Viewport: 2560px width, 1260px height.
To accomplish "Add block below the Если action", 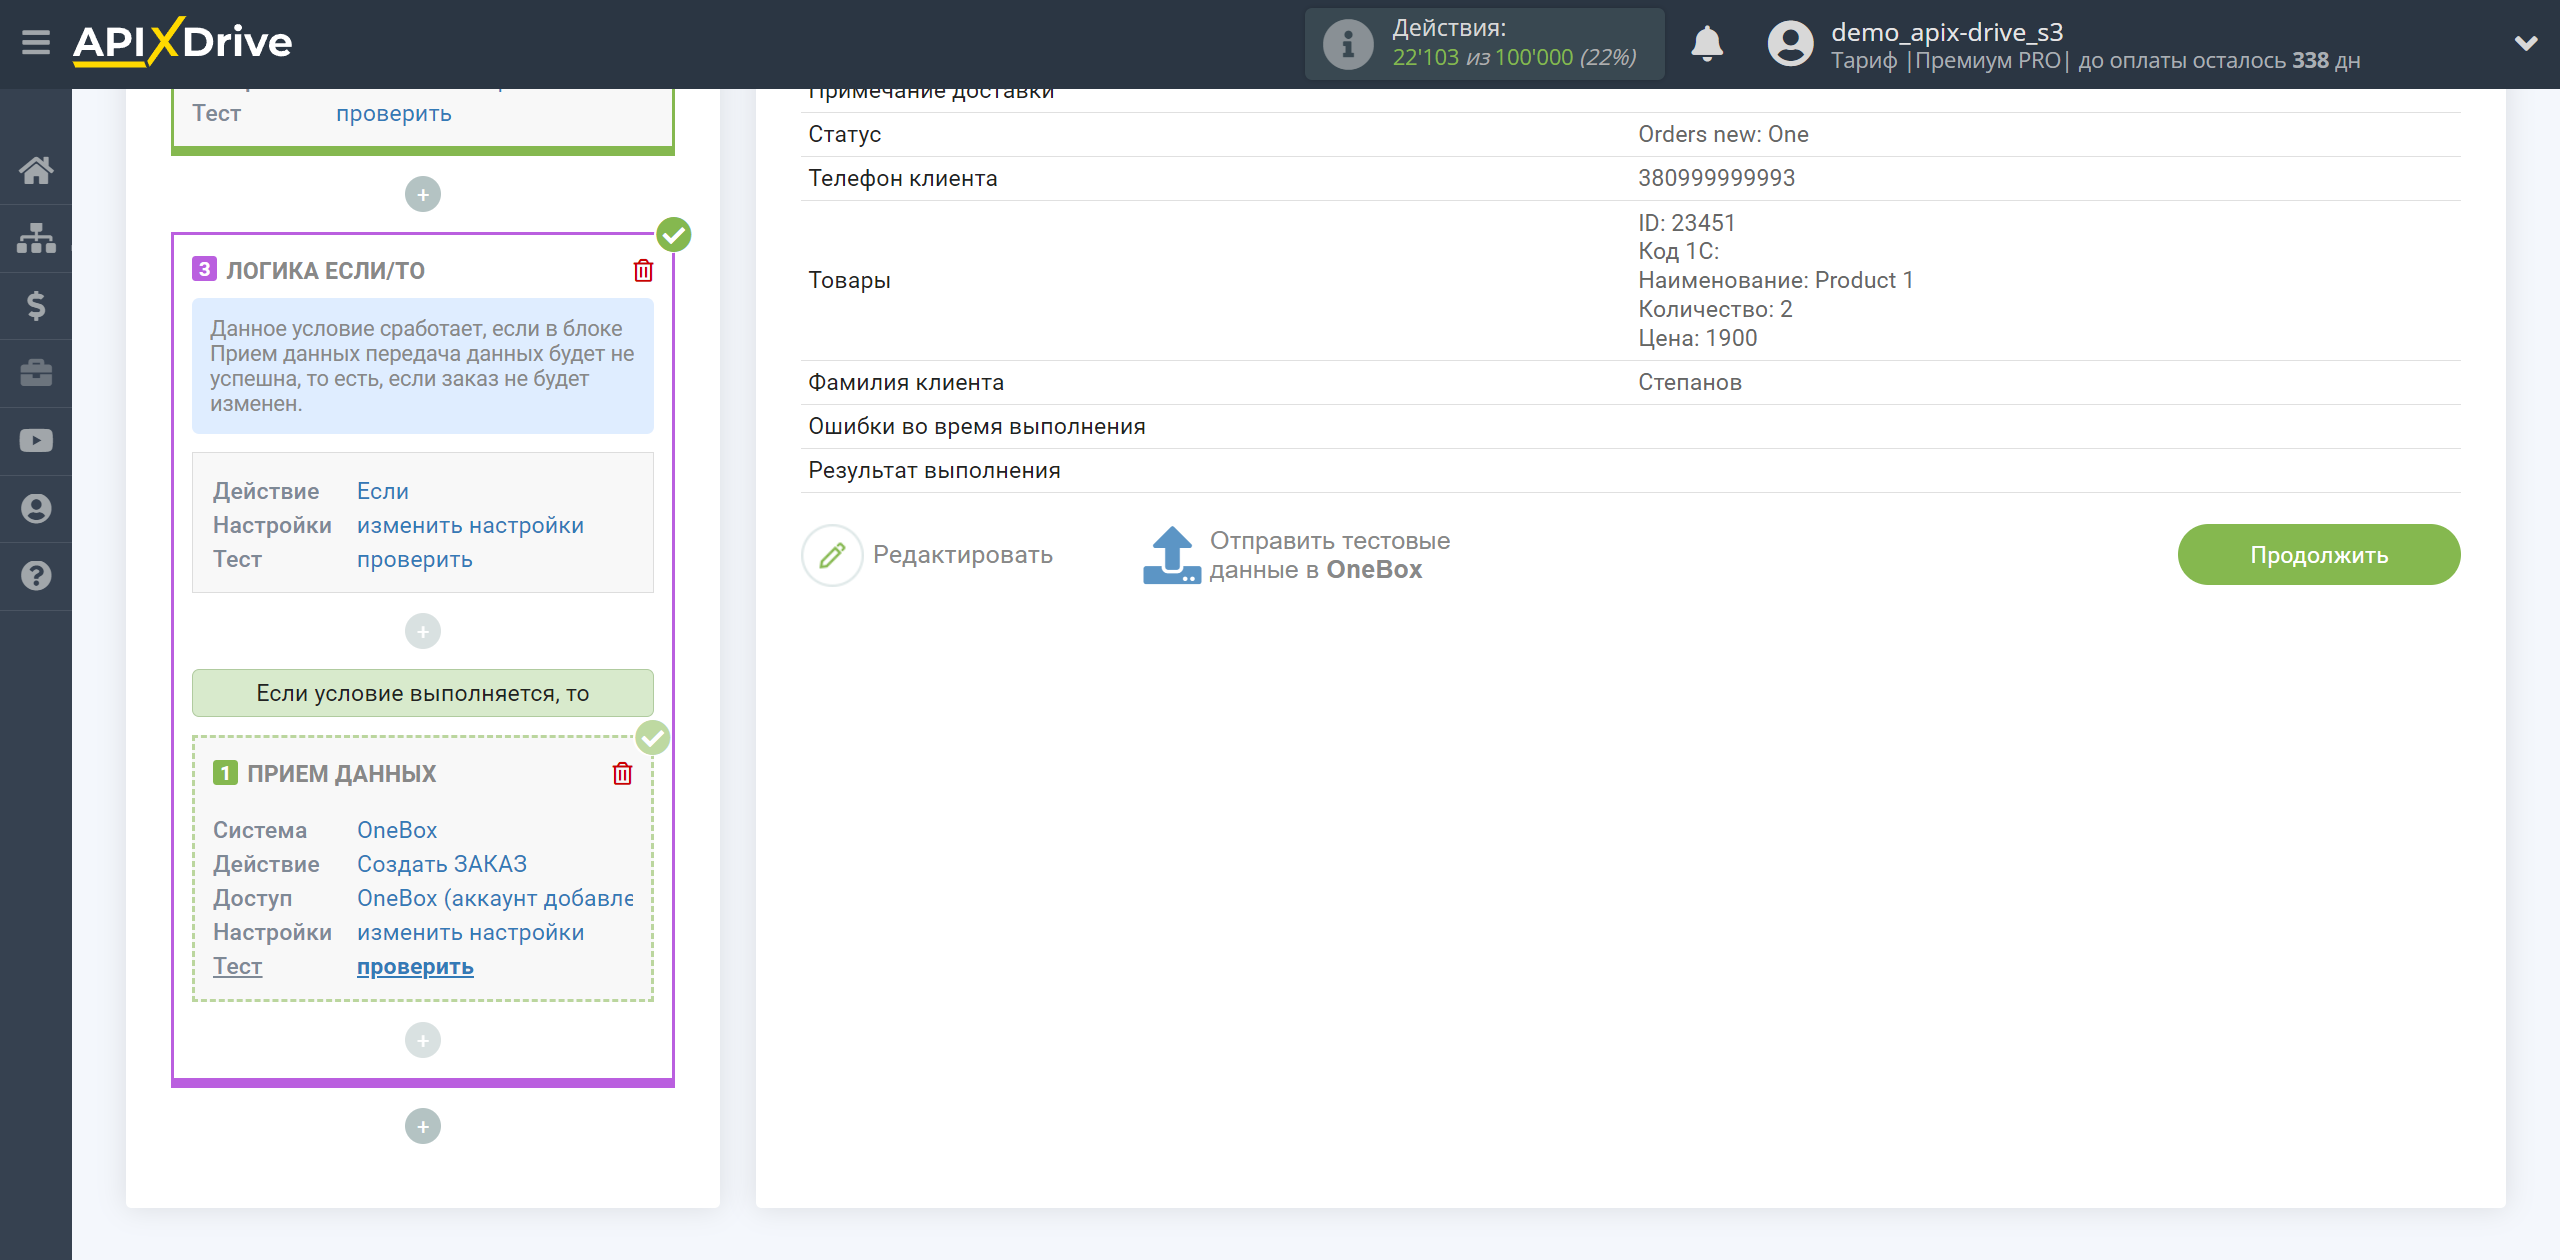I will [423, 631].
